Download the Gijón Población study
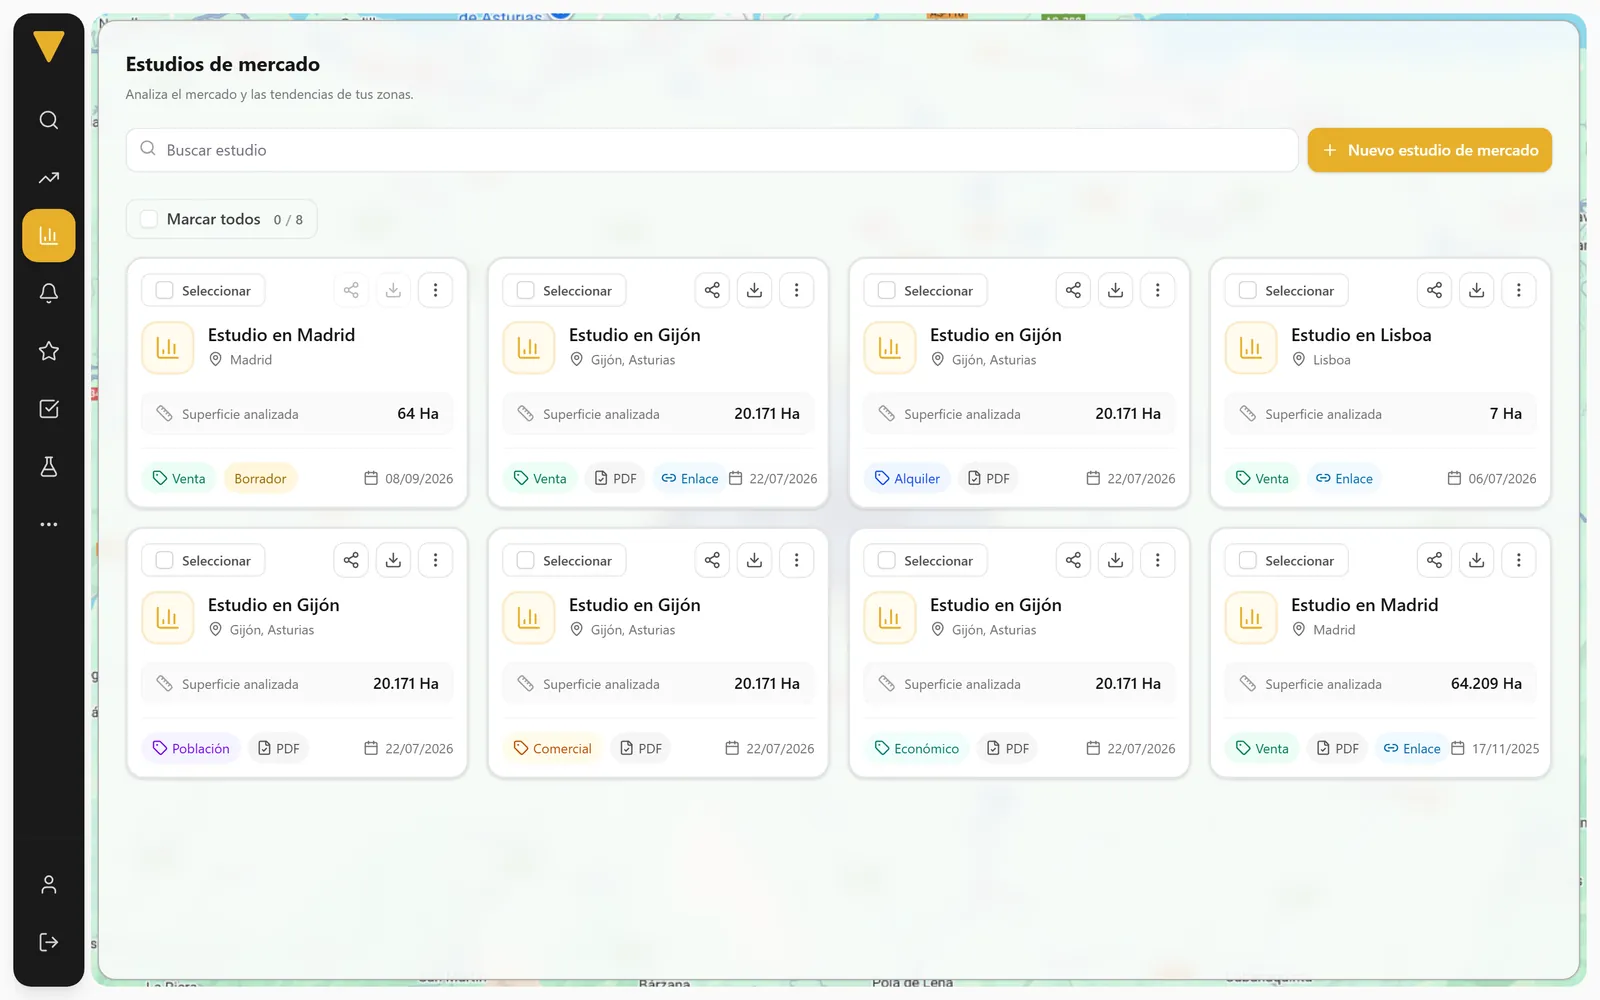 pyautogui.click(x=394, y=560)
